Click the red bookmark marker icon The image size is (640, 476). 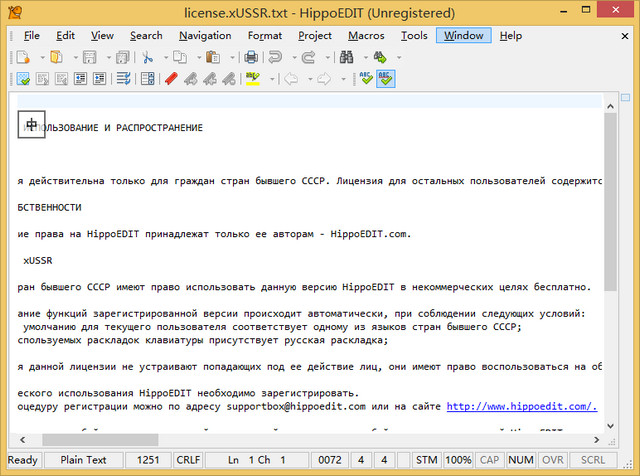(x=170, y=79)
